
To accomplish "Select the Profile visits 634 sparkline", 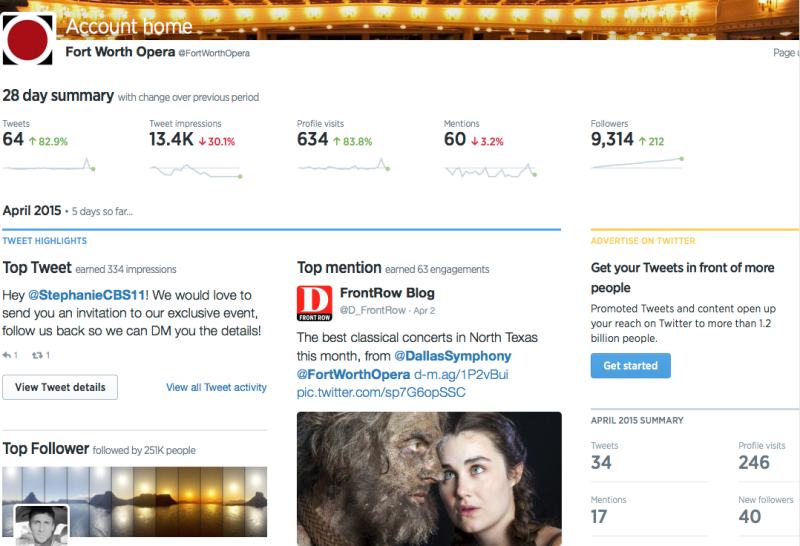I will click(342, 166).
